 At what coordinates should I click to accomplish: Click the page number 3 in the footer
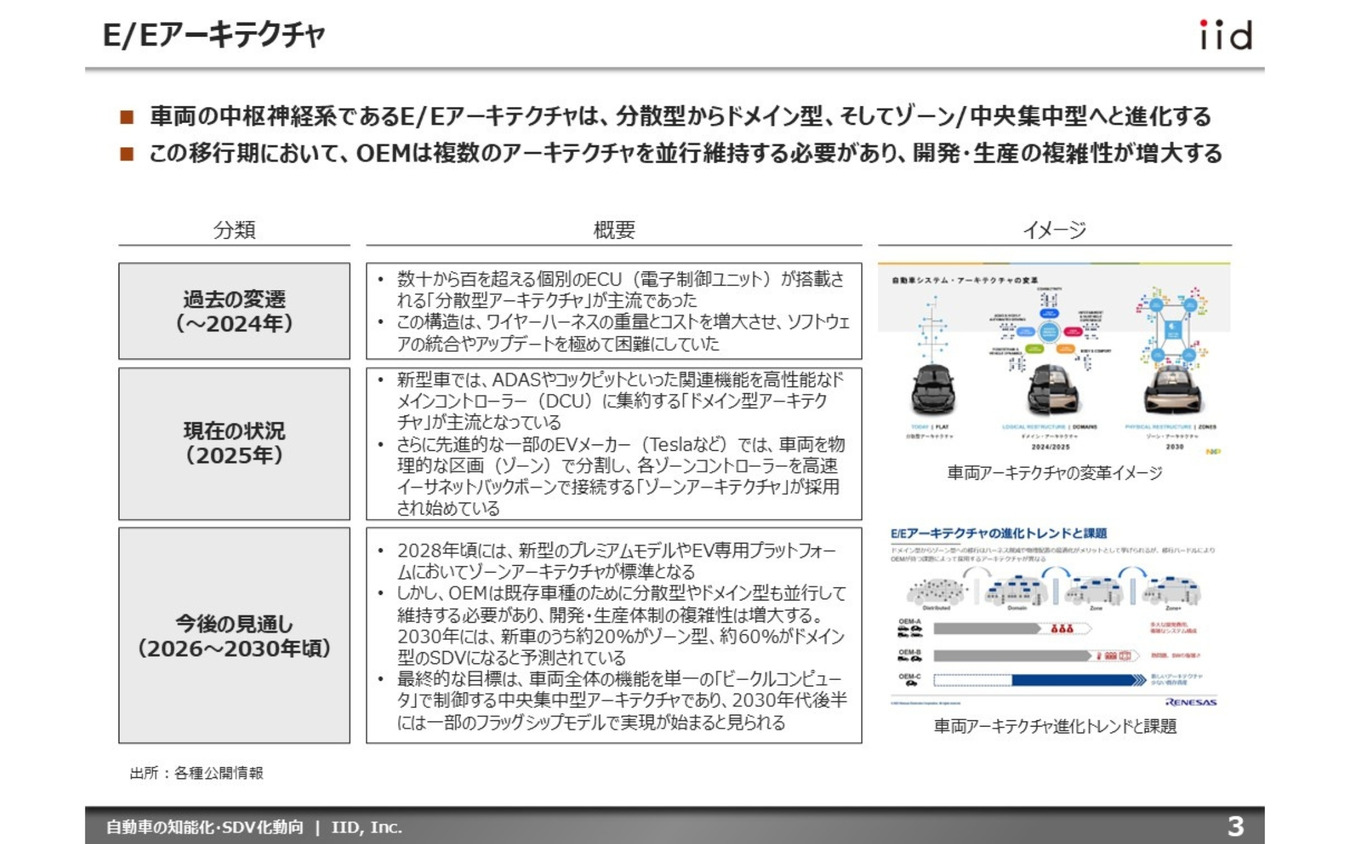[1237, 826]
